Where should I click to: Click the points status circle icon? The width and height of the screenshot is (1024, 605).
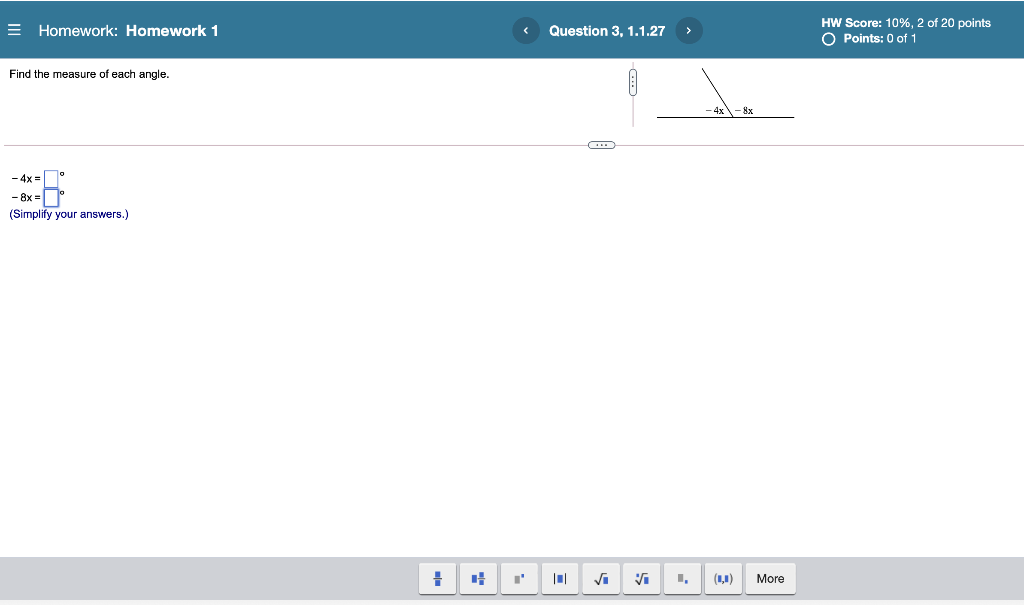(x=828, y=39)
